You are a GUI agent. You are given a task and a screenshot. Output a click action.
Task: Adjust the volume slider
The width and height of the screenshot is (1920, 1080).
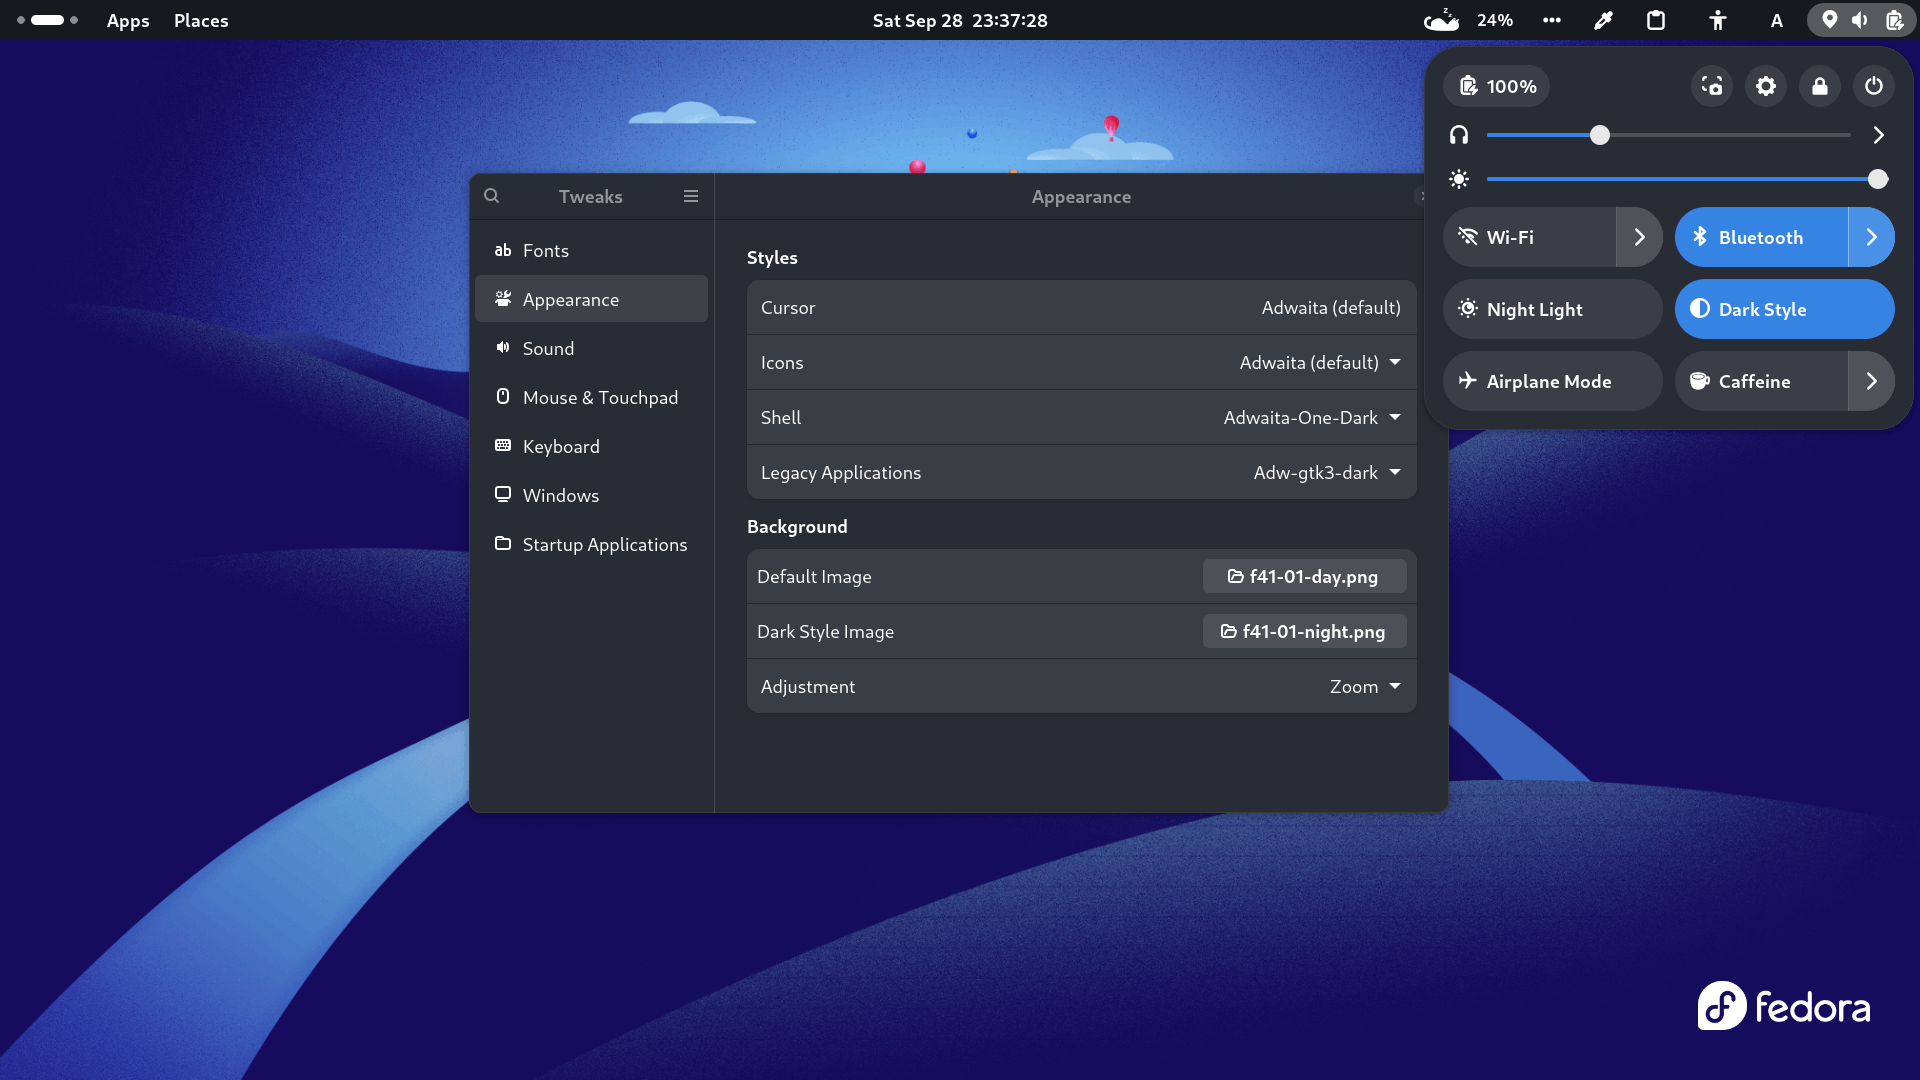tap(1599, 135)
